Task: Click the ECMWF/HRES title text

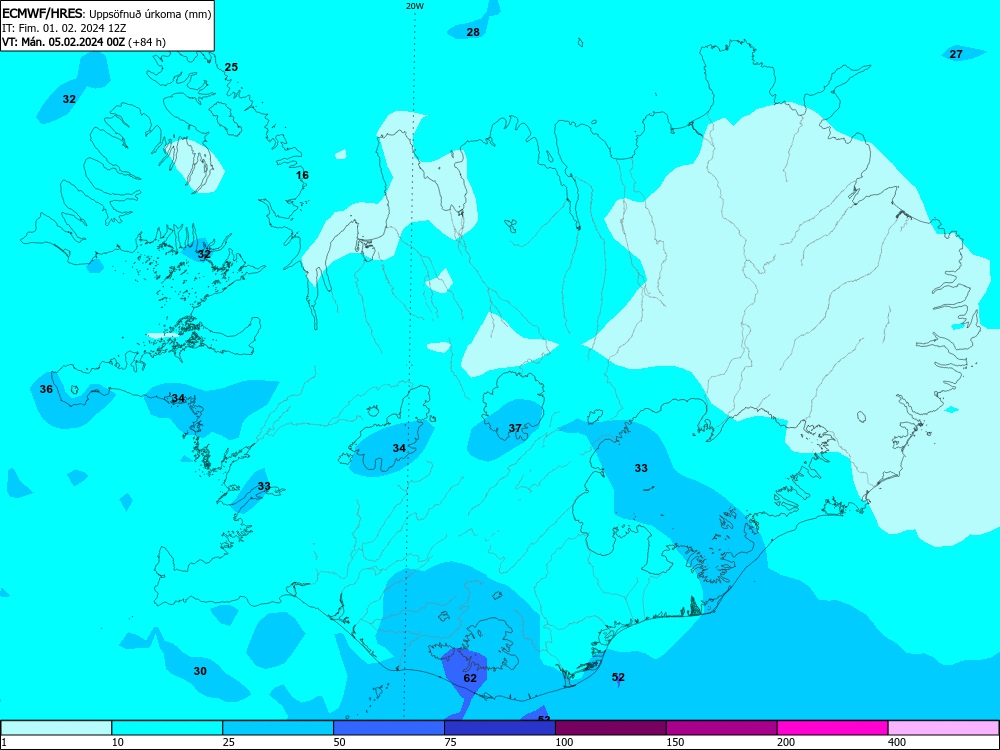Action: pyautogui.click(x=43, y=14)
